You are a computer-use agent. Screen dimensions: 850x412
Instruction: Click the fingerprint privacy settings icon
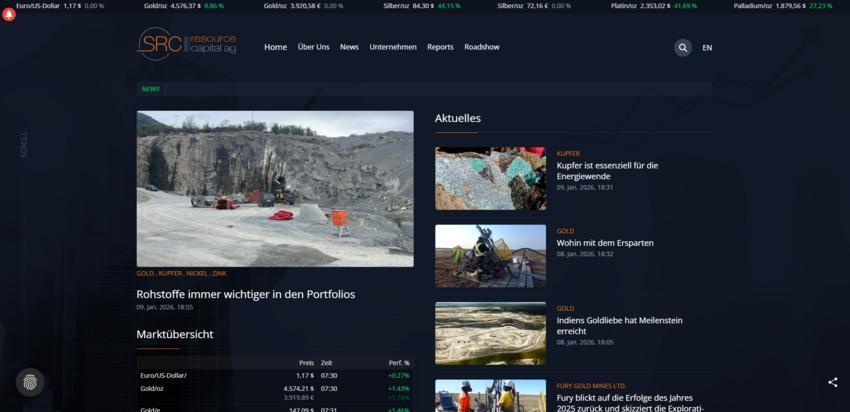tap(30, 382)
